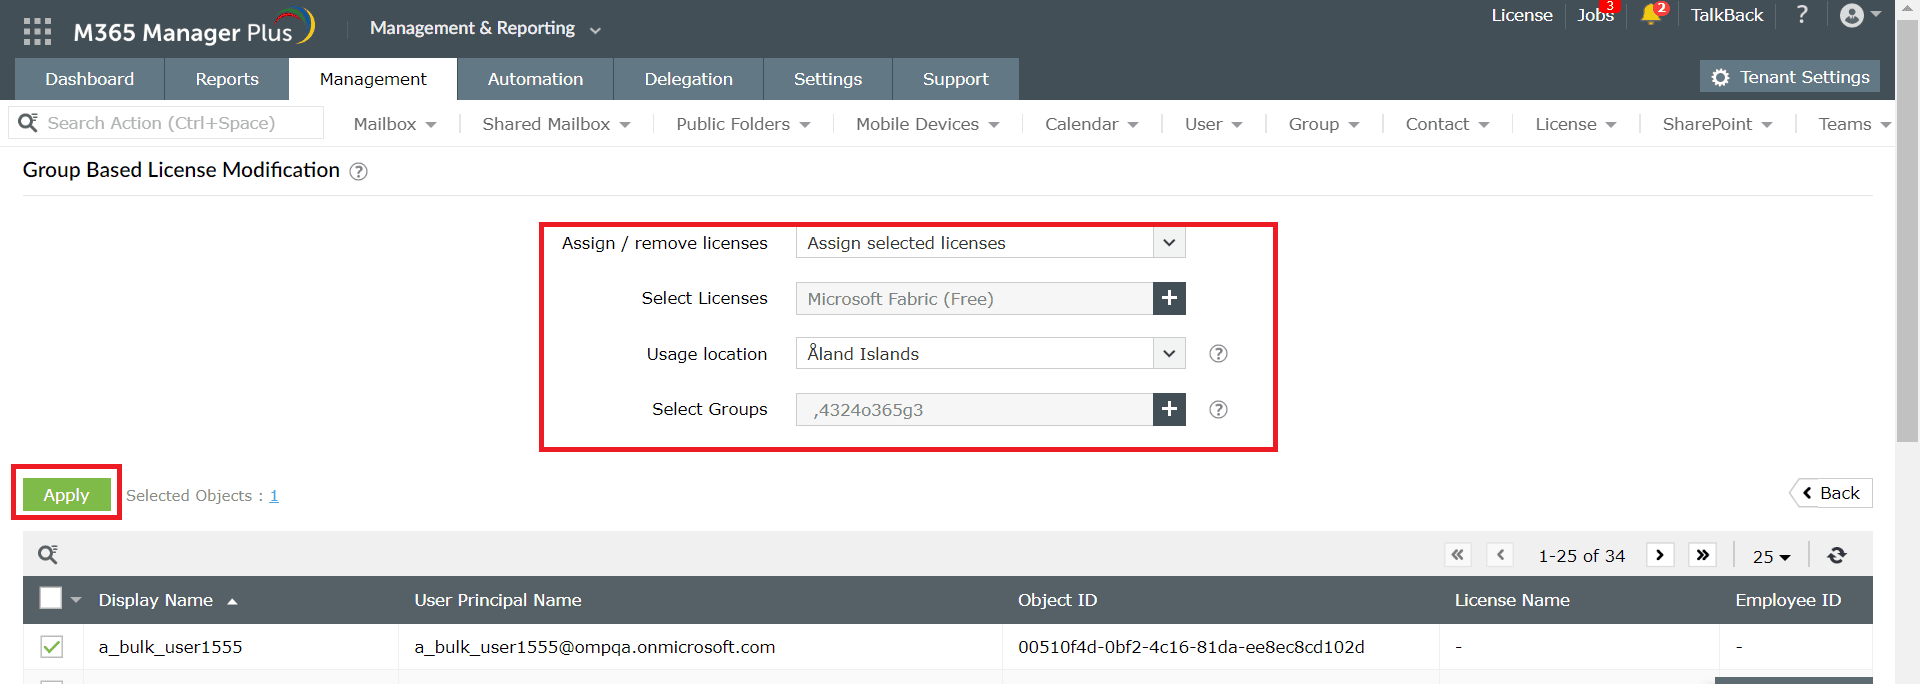
Task: Click the plus icon next to Select Licenses
Action: [1169, 298]
